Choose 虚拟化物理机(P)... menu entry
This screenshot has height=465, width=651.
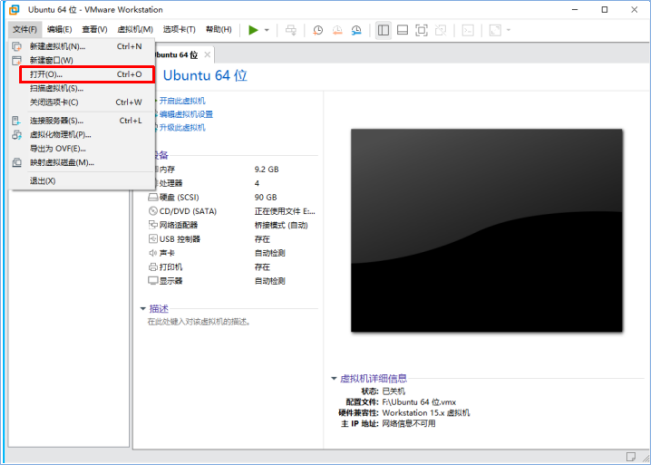(82, 135)
